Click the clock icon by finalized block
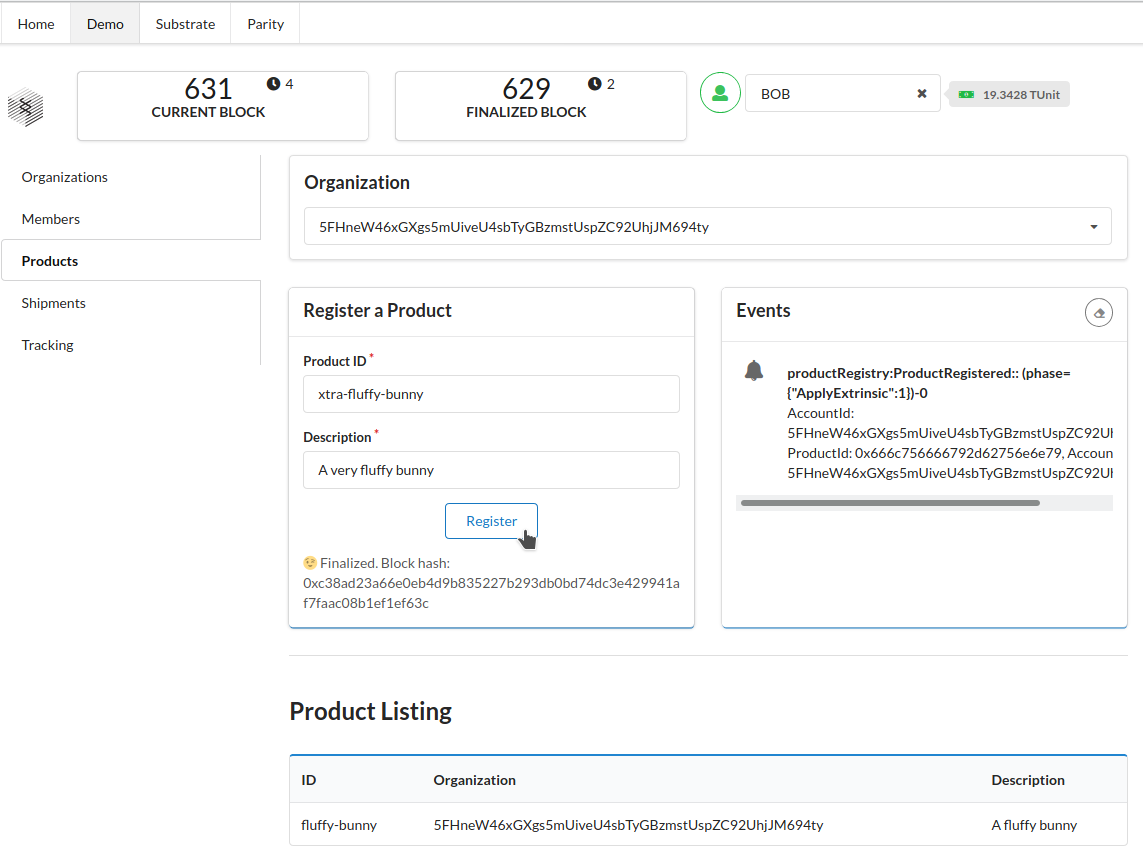Image resolution: width=1143 pixels, height=859 pixels. [x=595, y=84]
